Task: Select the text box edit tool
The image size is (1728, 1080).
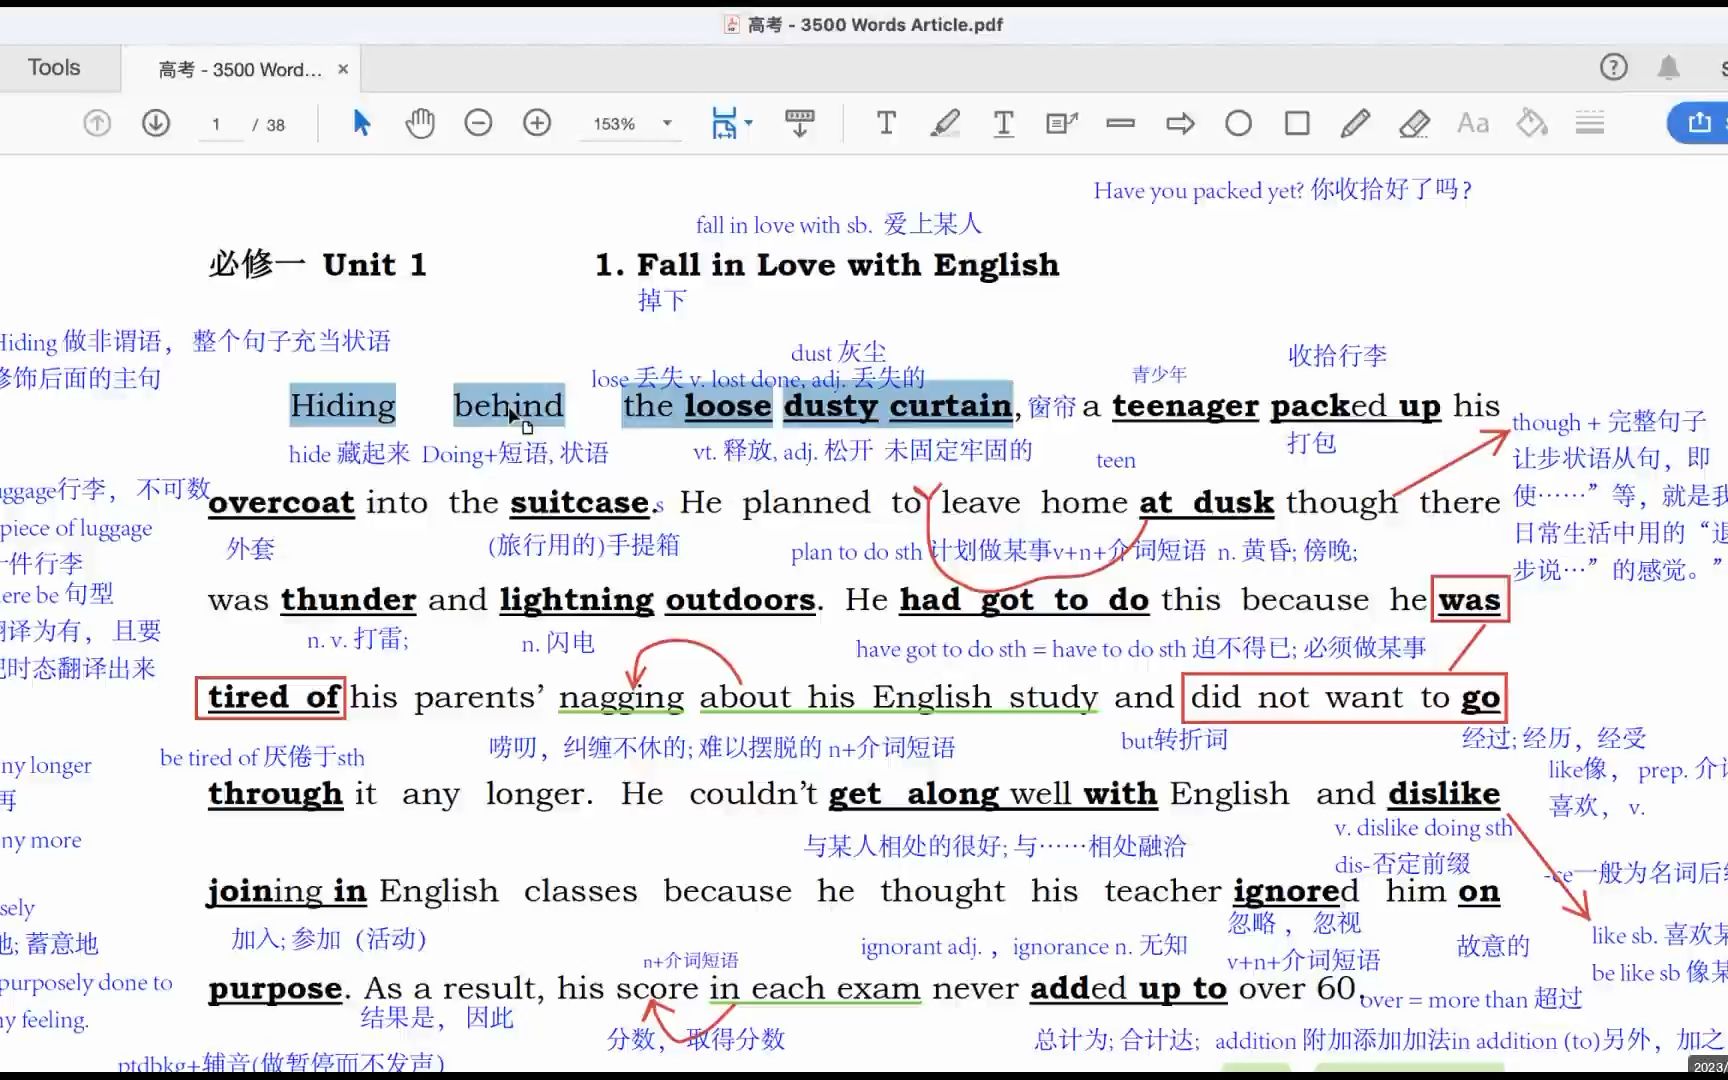Action: (1062, 123)
